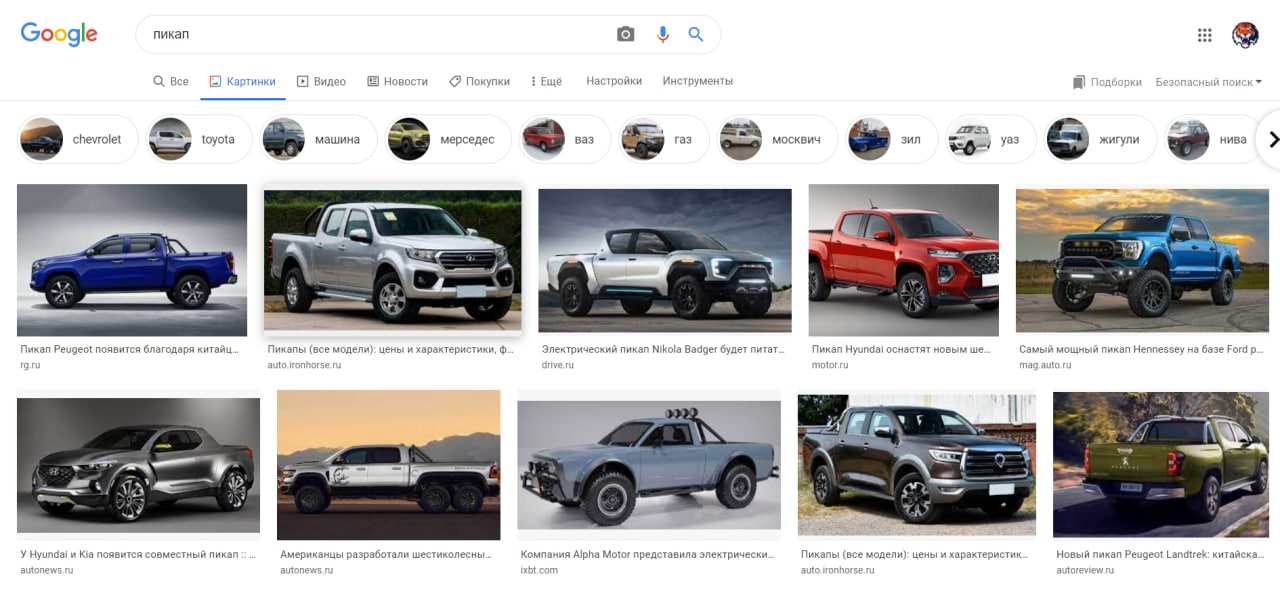Open the 'Покупки' tab
This screenshot has width=1280, height=589.
(x=479, y=81)
